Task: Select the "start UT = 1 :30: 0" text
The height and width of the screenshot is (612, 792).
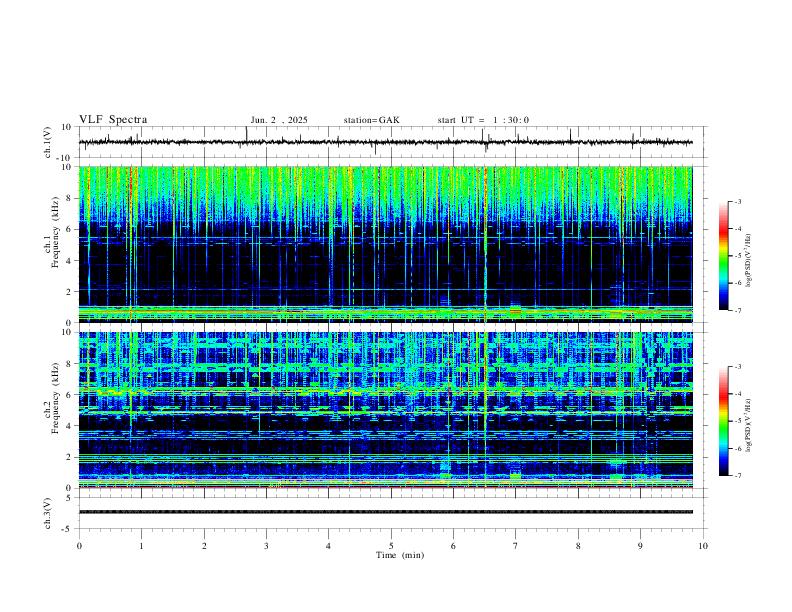Action: [x=483, y=120]
